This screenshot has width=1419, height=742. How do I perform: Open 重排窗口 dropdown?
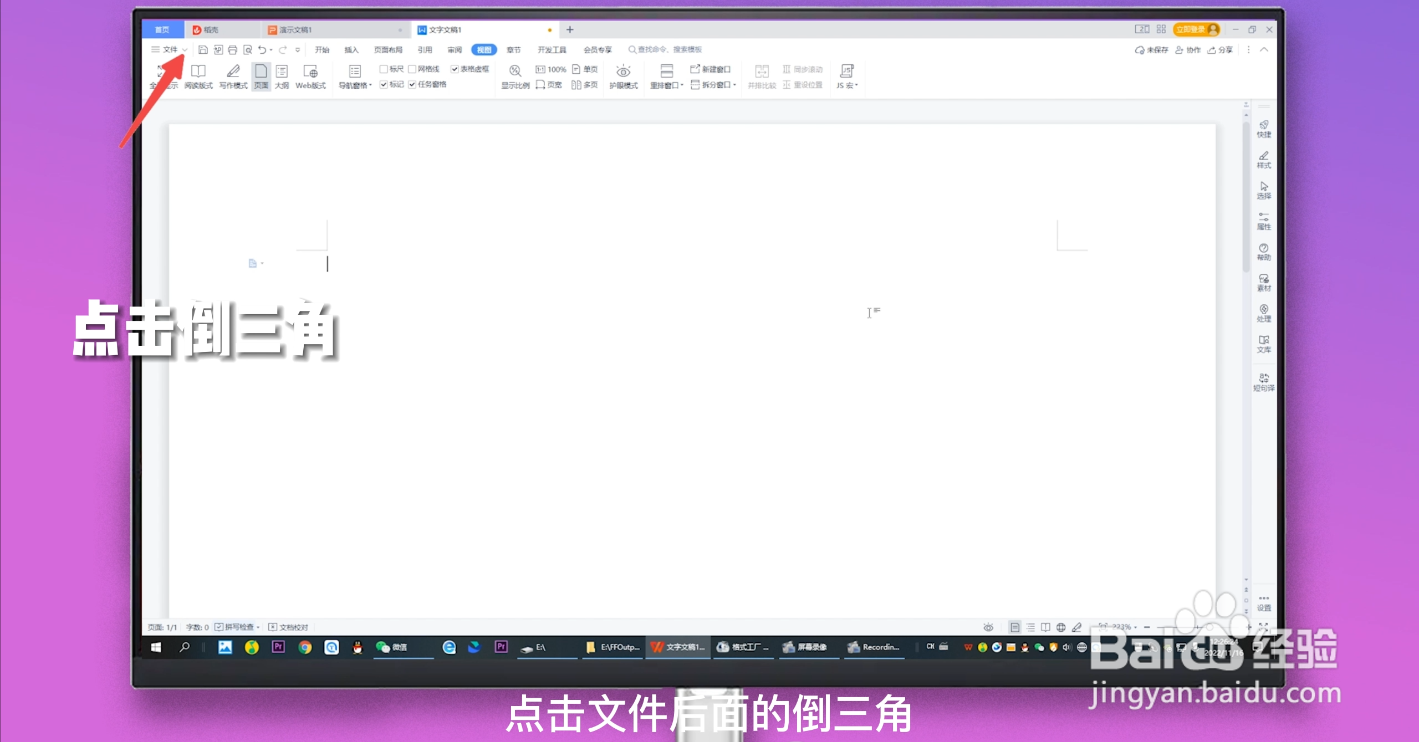667,76
